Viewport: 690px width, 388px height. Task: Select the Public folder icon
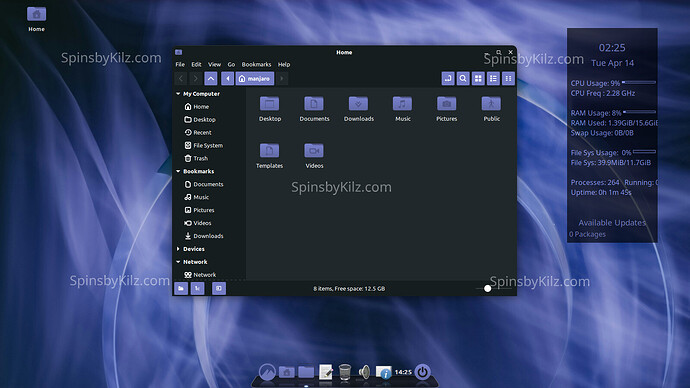pos(491,104)
